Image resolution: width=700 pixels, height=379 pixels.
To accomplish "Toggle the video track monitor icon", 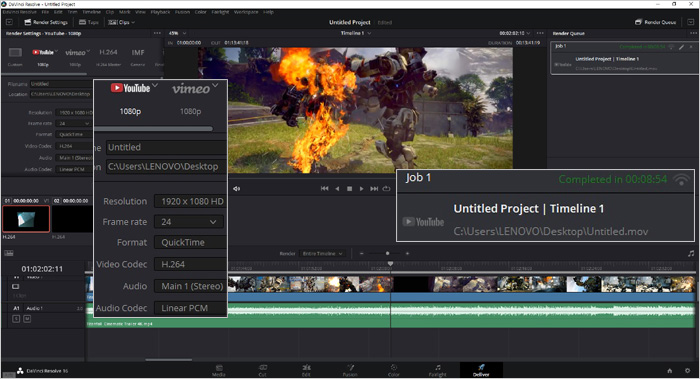I will coord(16,287).
